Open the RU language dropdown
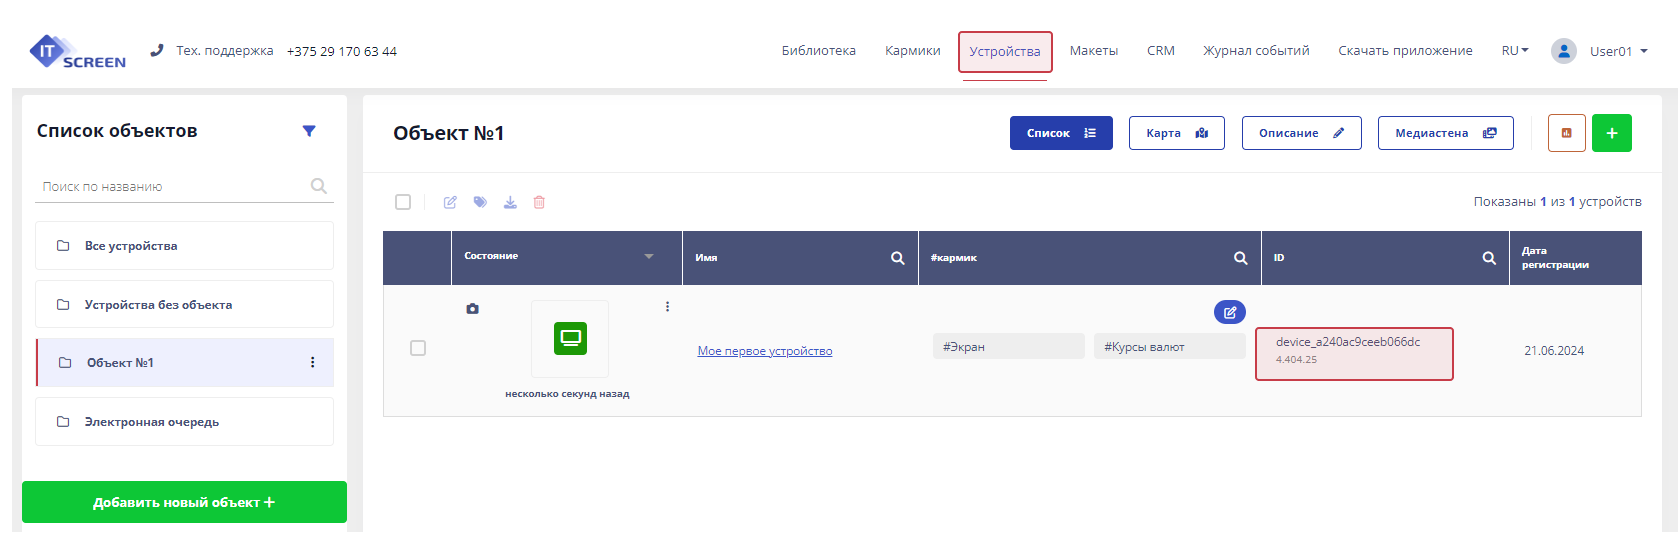 [x=1514, y=51]
